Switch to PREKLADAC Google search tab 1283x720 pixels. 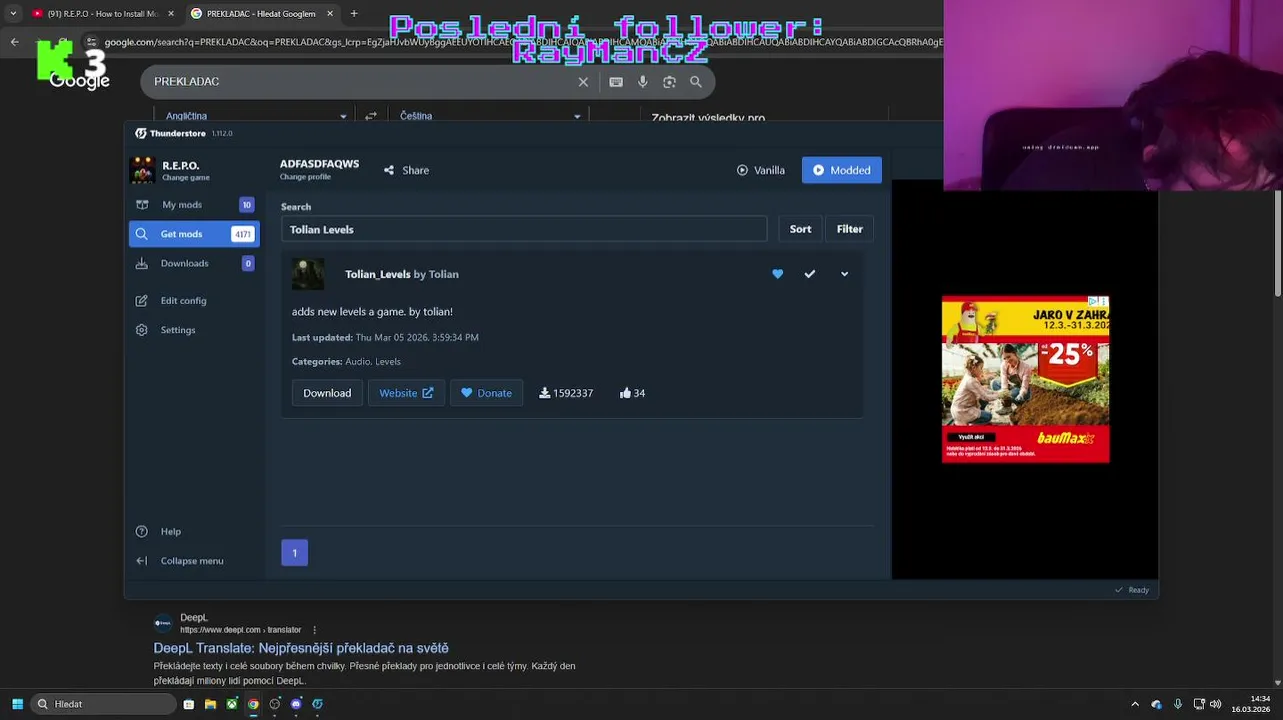[x=261, y=14]
